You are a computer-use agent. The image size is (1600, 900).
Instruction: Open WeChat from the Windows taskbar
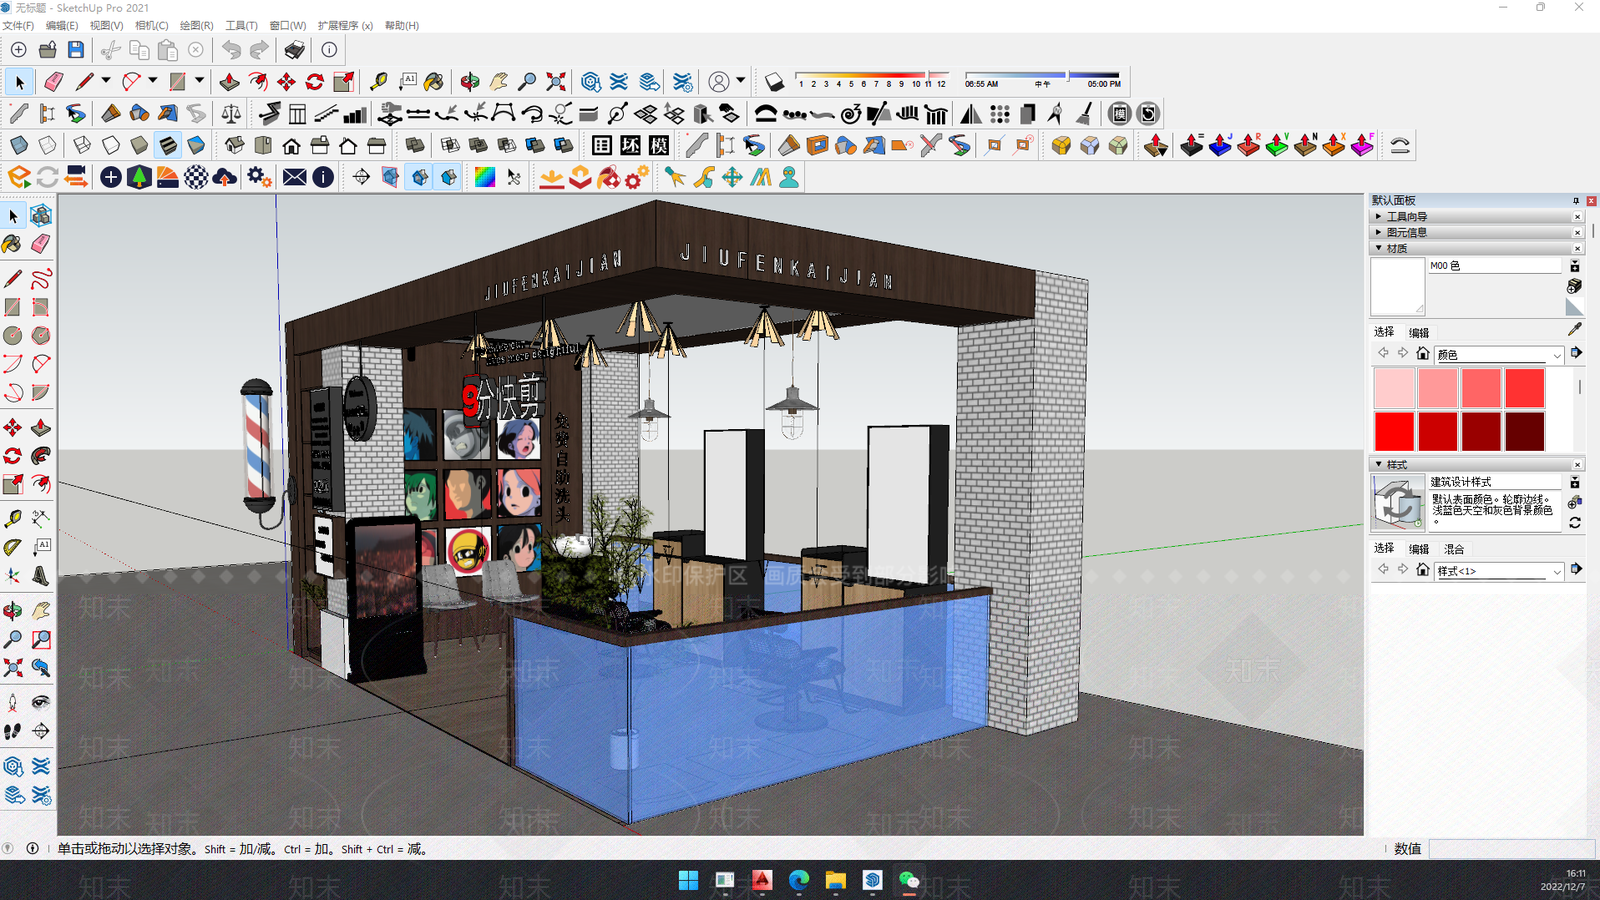click(x=908, y=880)
